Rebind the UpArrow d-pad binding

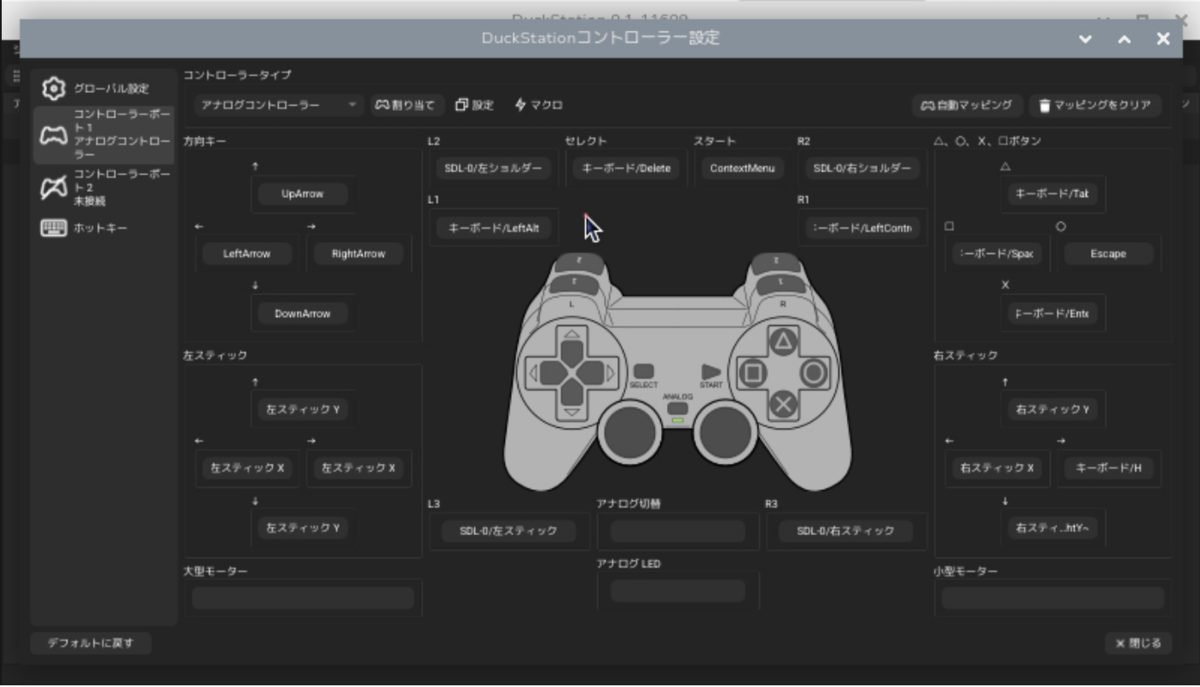coord(303,194)
